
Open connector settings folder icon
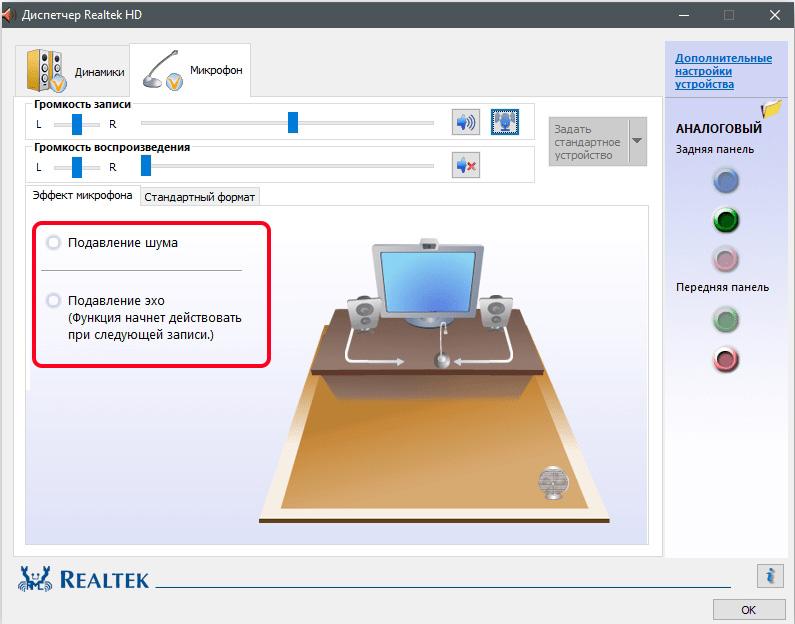coord(771,108)
